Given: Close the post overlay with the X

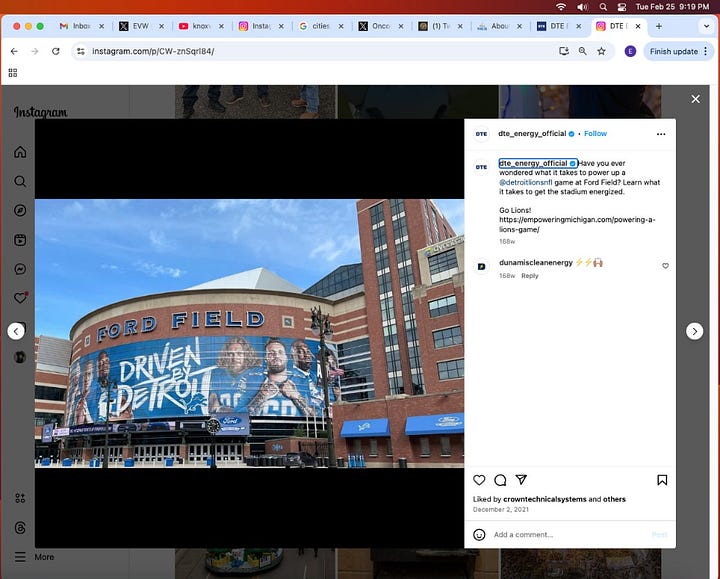Looking at the screenshot, I should pyautogui.click(x=696, y=99).
